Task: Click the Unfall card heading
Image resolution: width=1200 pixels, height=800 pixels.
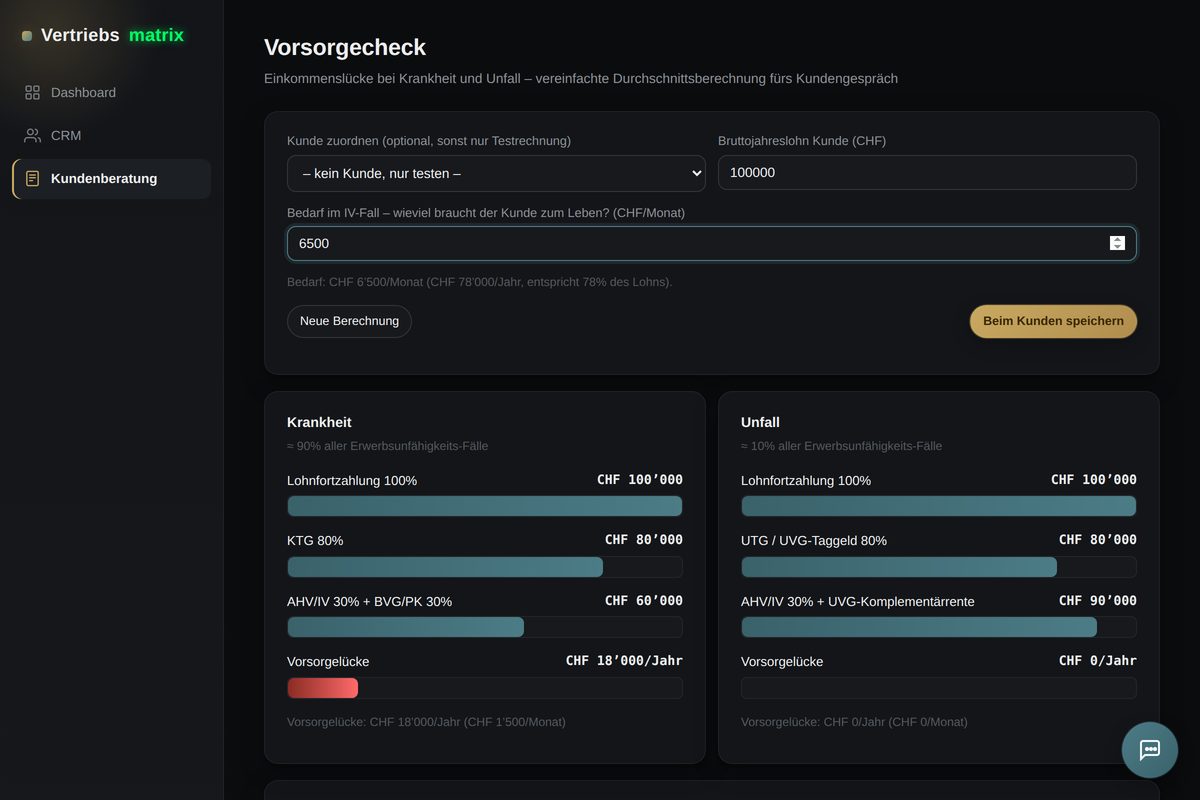Action: (x=760, y=422)
